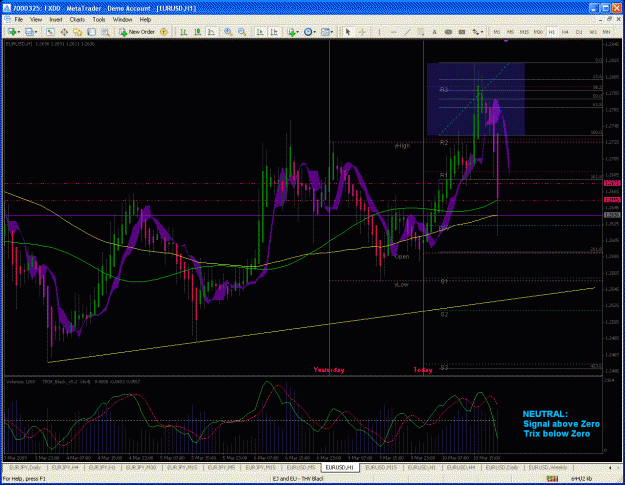Toggle chart Auto Scroll
The image size is (625, 485).
[x=260, y=32]
